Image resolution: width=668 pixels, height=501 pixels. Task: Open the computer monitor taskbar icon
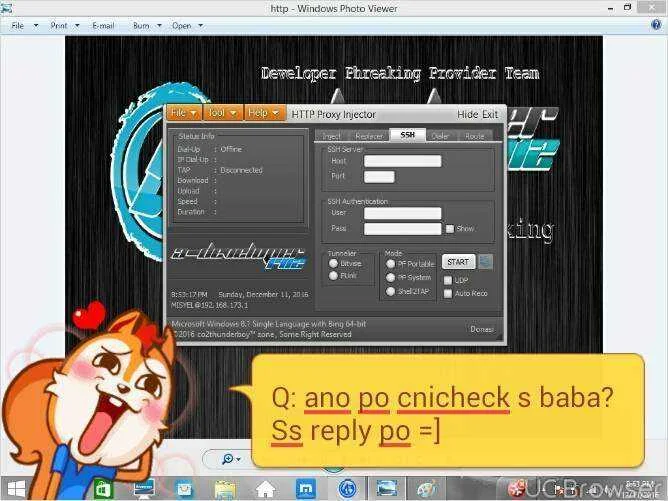144,489
